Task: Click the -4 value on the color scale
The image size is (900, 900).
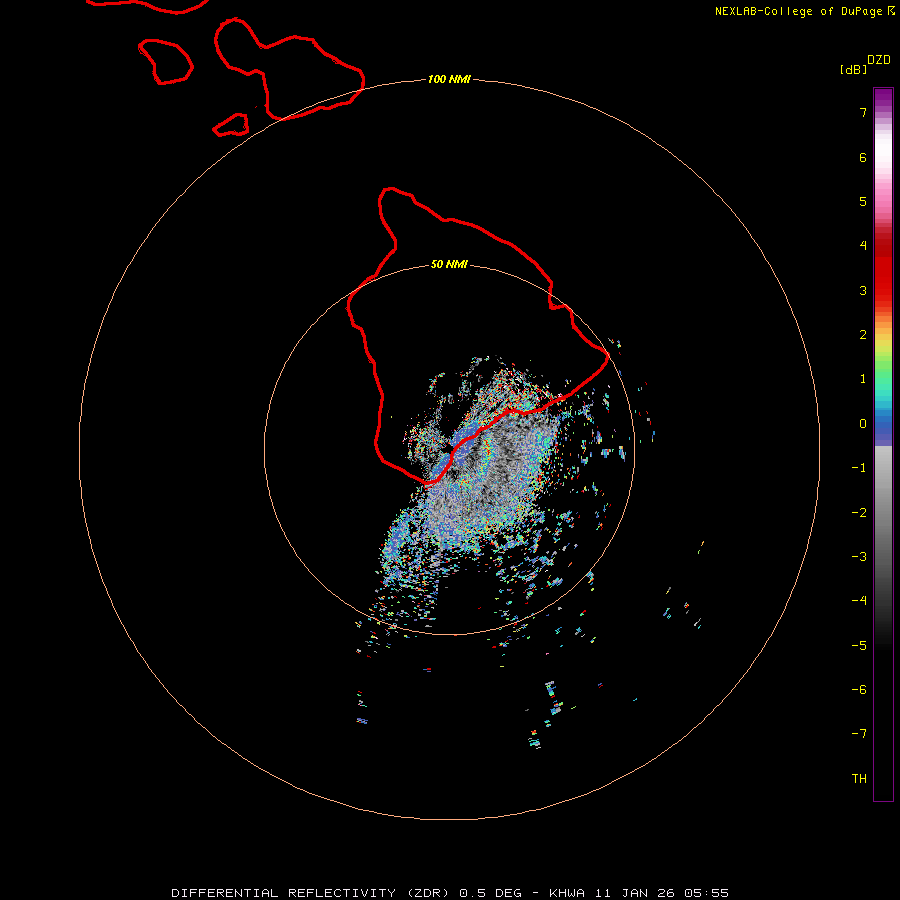Action: tap(859, 601)
